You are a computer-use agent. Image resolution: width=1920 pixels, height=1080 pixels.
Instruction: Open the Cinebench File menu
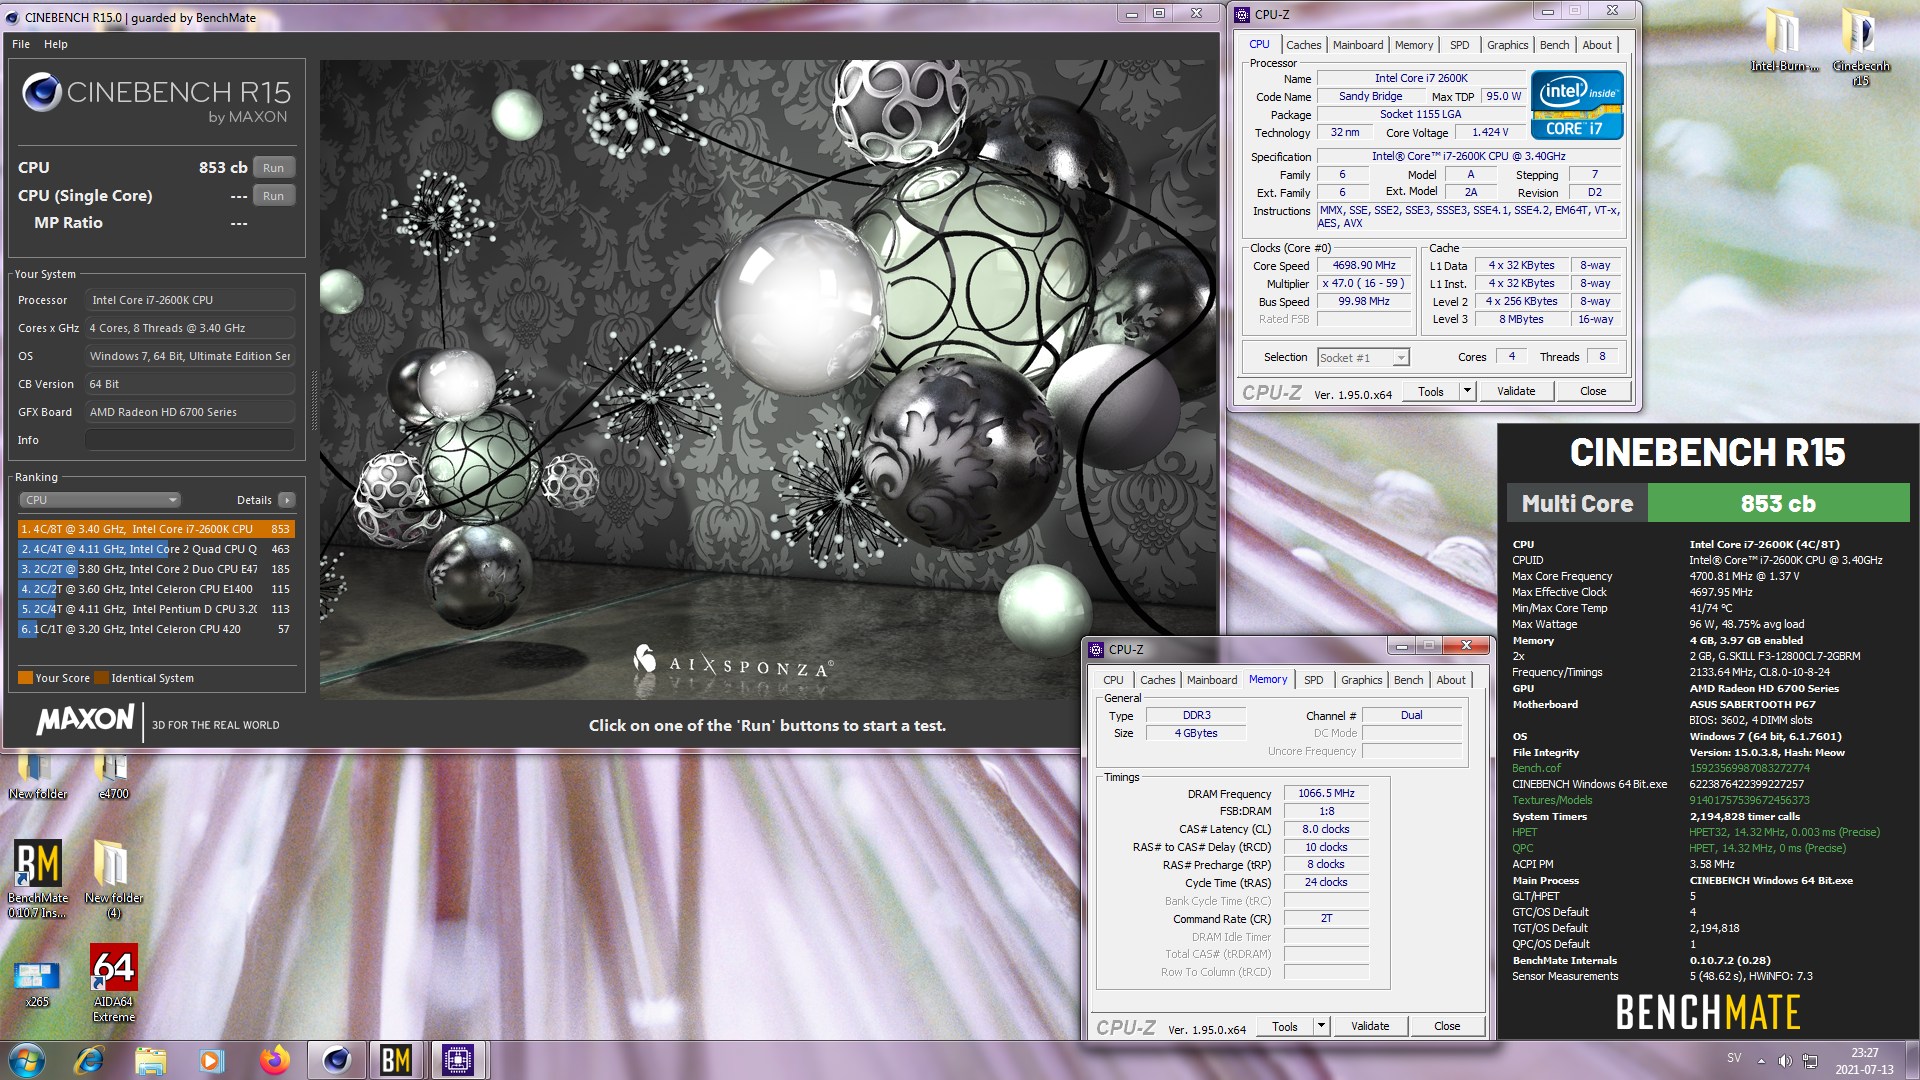click(21, 44)
